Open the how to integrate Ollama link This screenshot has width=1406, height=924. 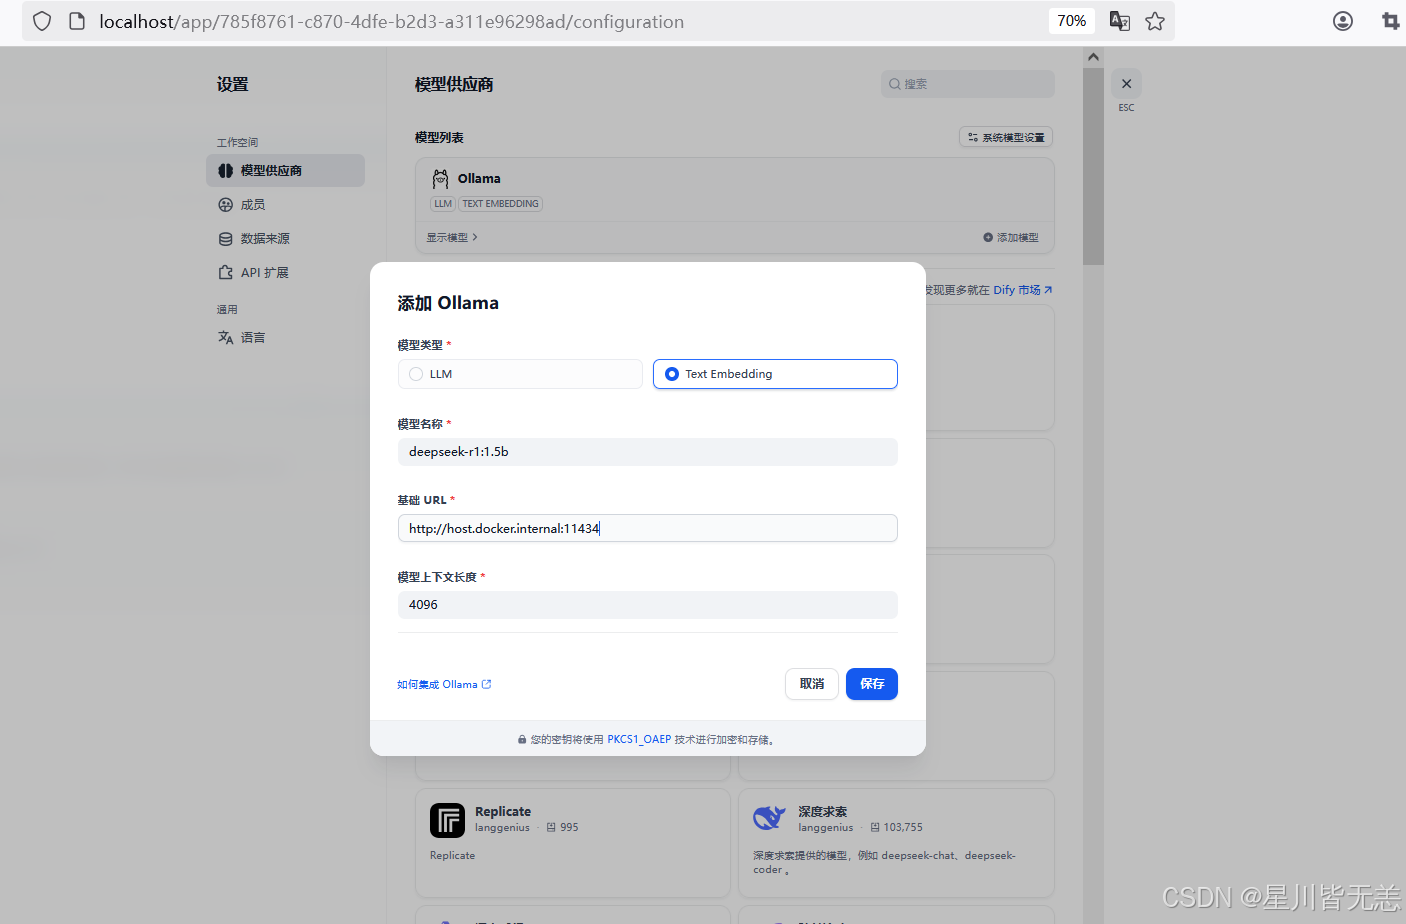444,685
